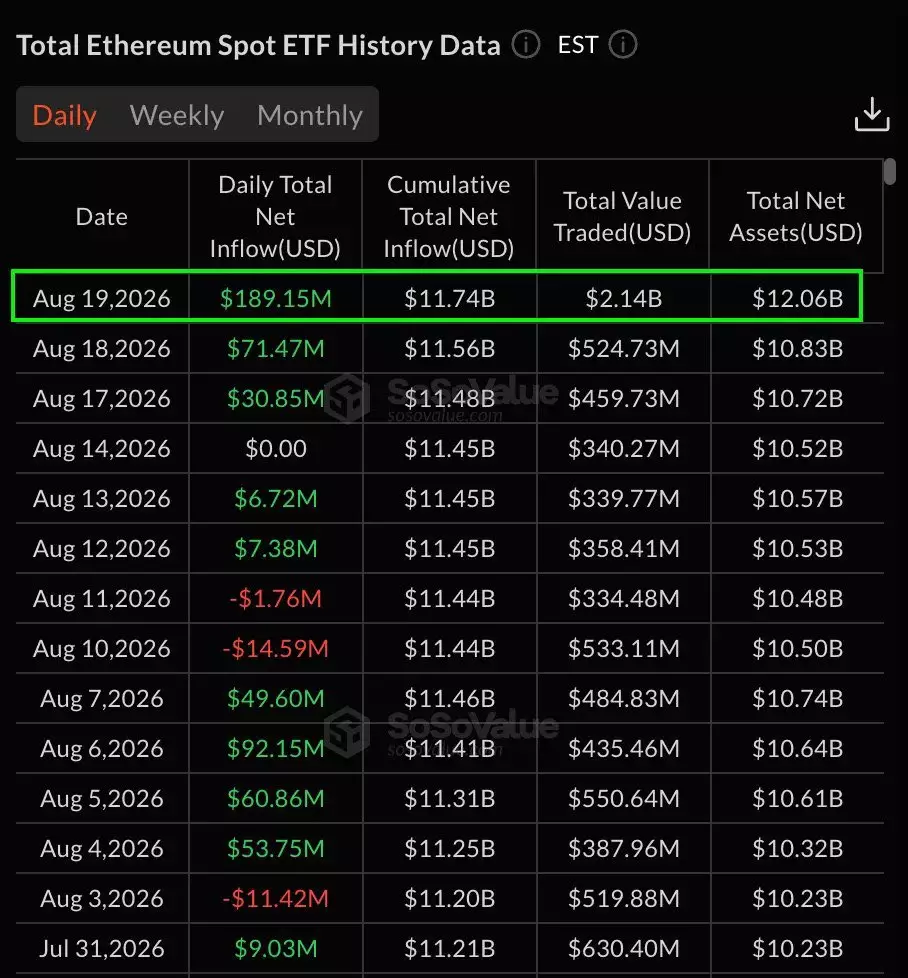
Task: Switch to the Daily tab
Action: [64, 115]
